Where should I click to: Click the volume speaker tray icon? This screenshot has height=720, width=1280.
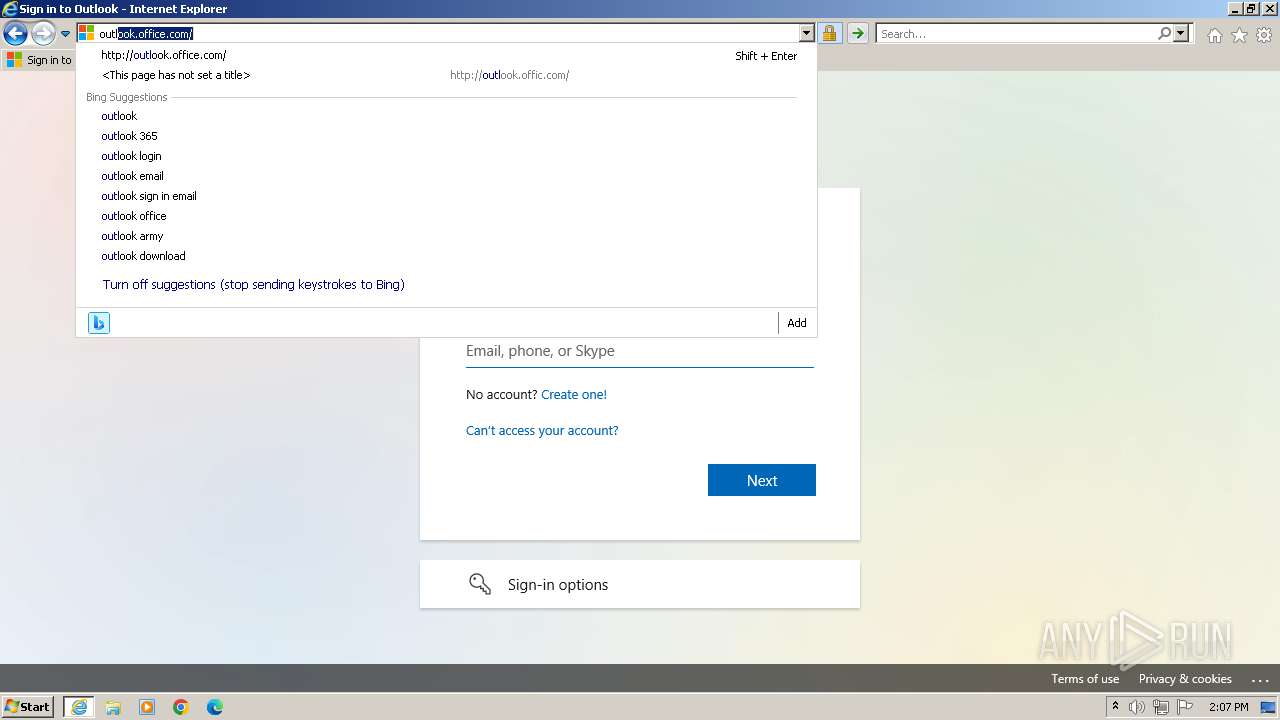click(1137, 707)
